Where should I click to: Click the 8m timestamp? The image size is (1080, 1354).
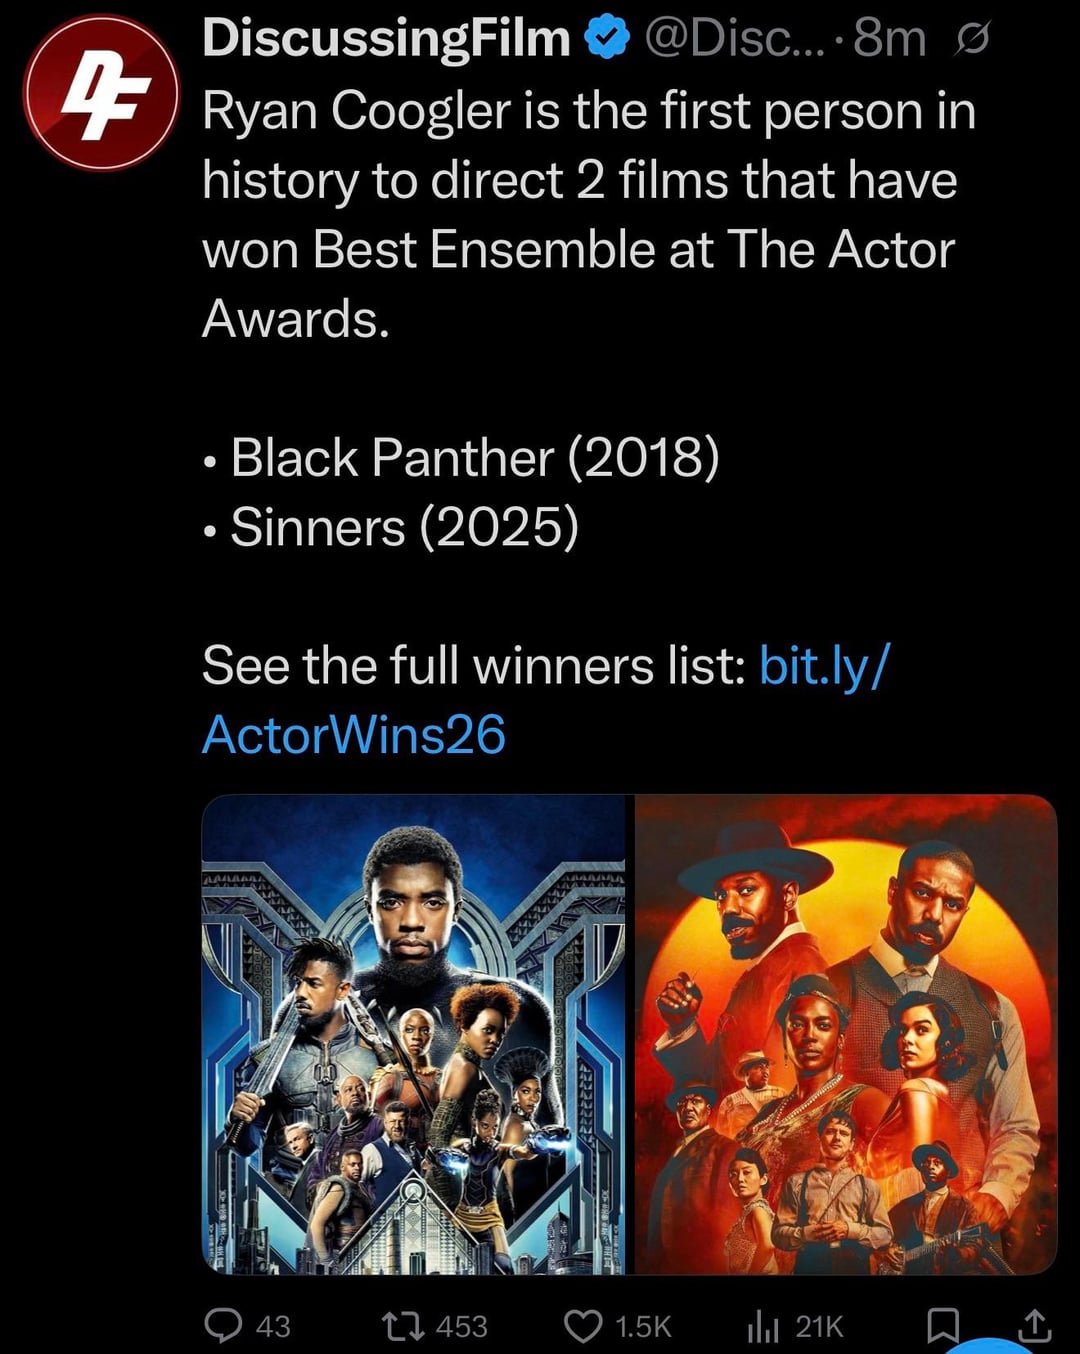889,38
